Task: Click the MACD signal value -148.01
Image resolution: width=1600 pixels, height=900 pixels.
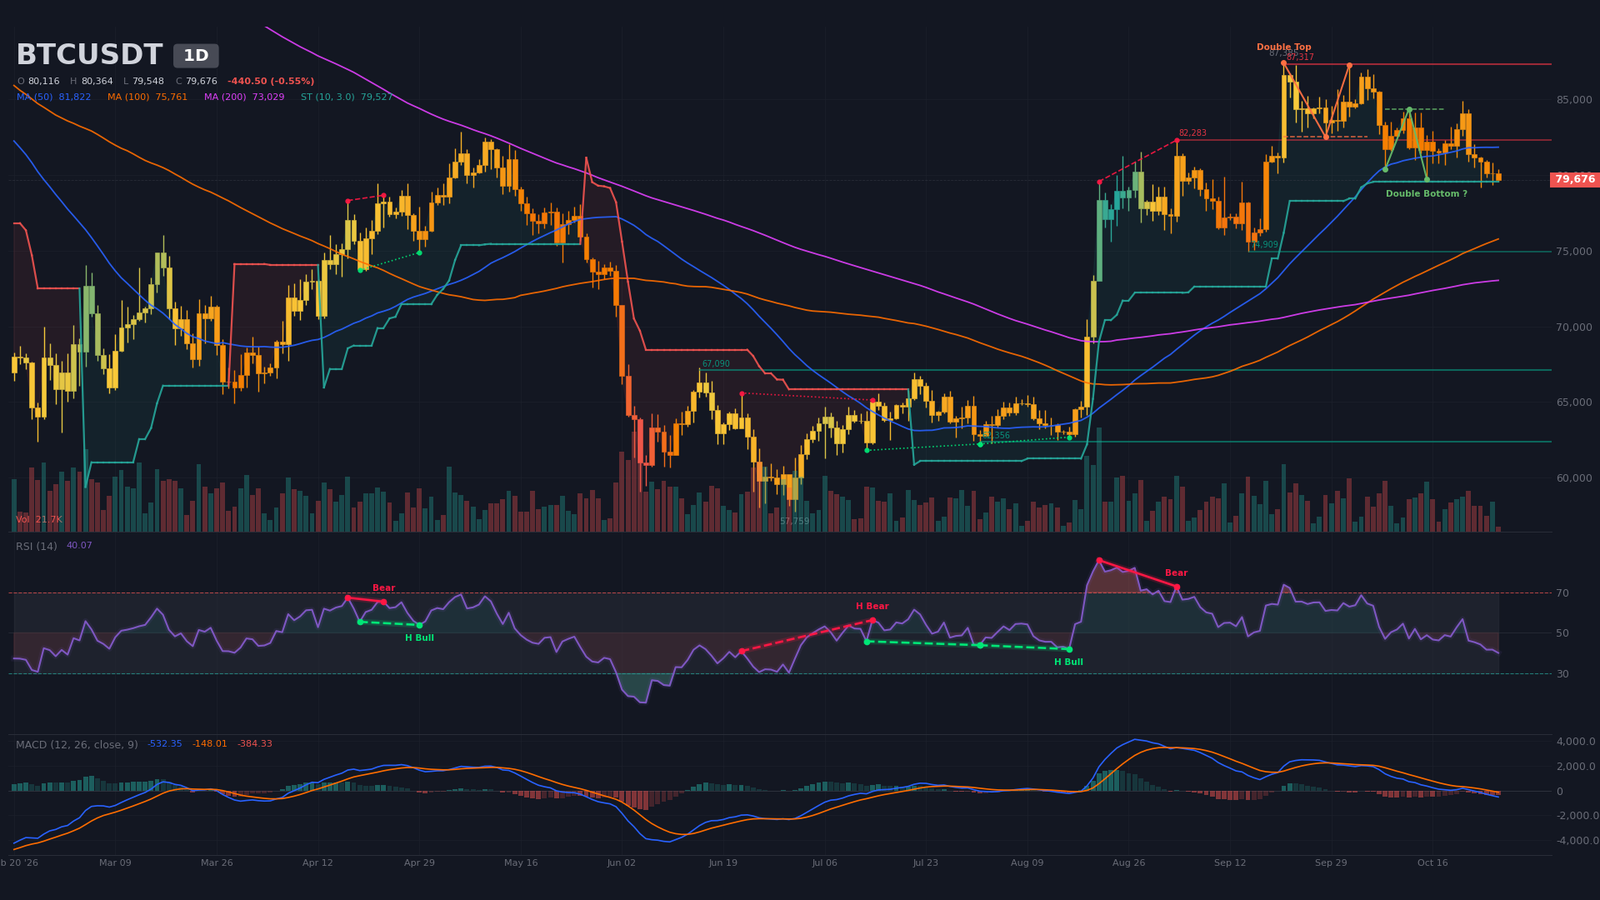Action: click(210, 744)
